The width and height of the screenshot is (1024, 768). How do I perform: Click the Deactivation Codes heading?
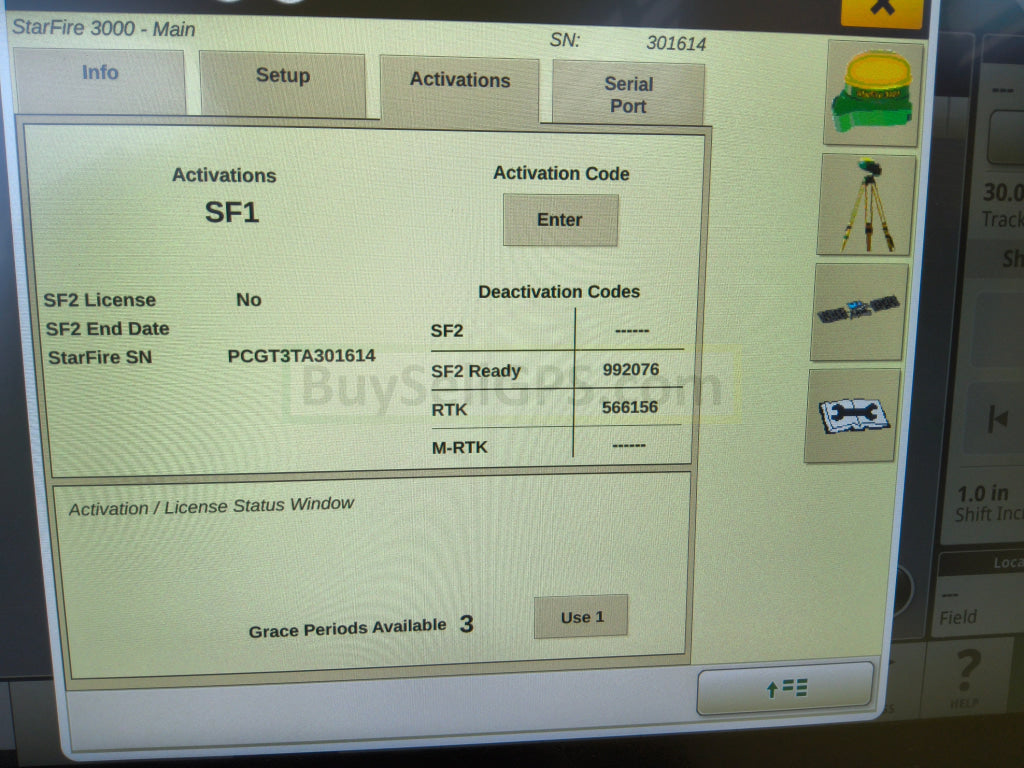click(x=559, y=292)
